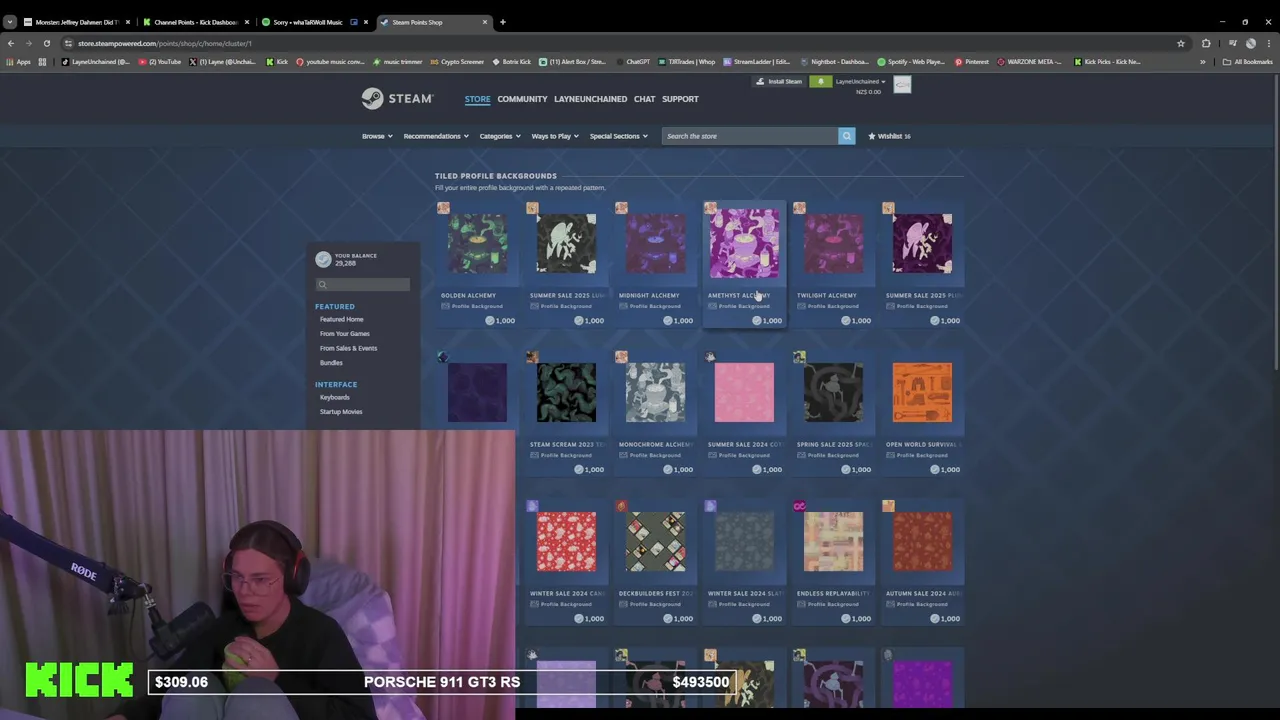Open From Your Games in sidebar
The height and width of the screenshot is (720, 1280).
point(345,334)
